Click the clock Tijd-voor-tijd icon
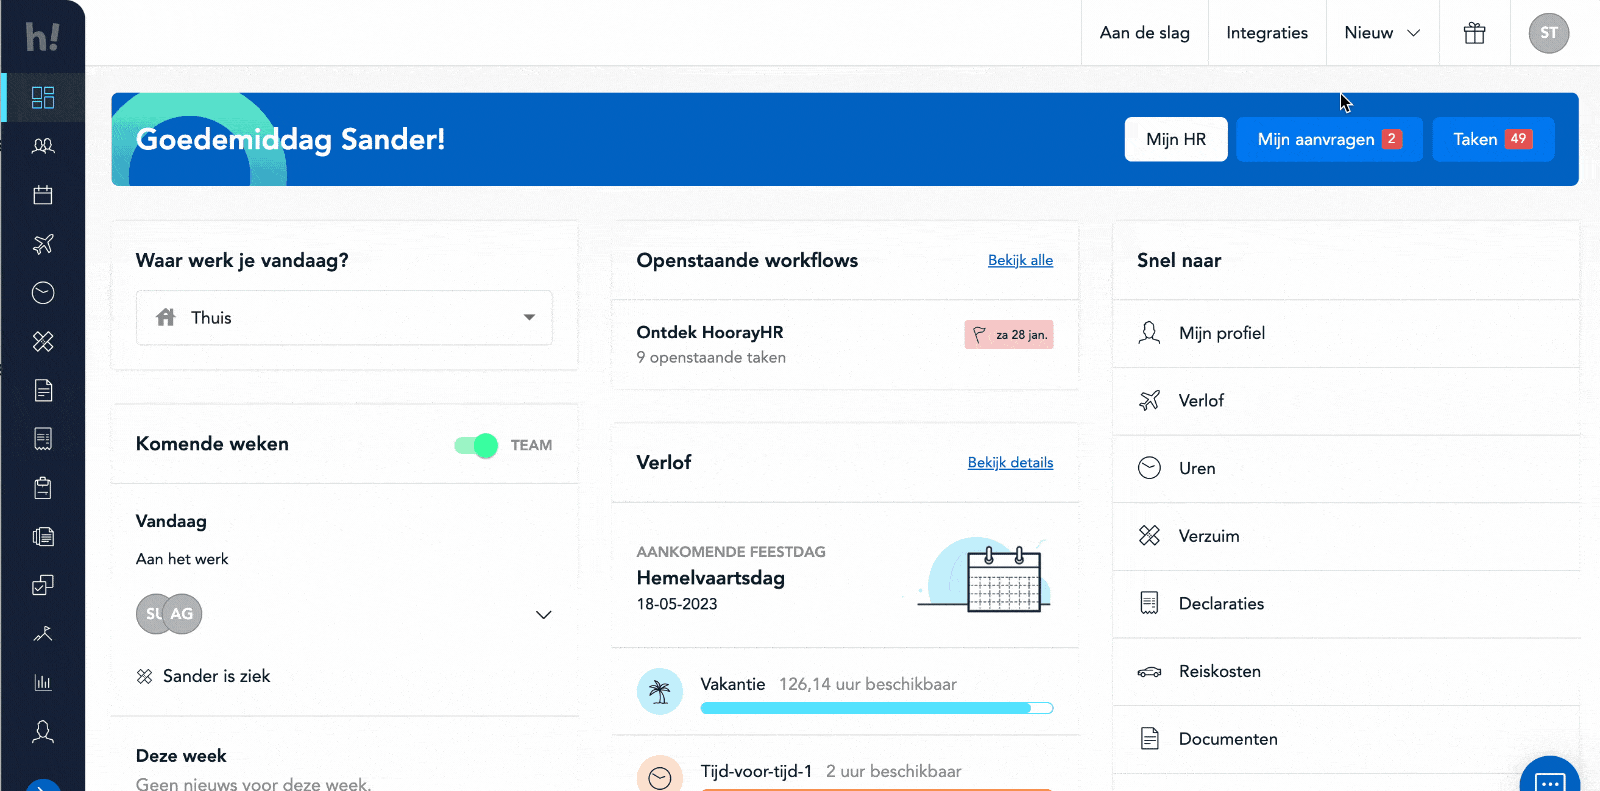The height and width of the screenshot is (791, 1600). (x=660, y=775)
